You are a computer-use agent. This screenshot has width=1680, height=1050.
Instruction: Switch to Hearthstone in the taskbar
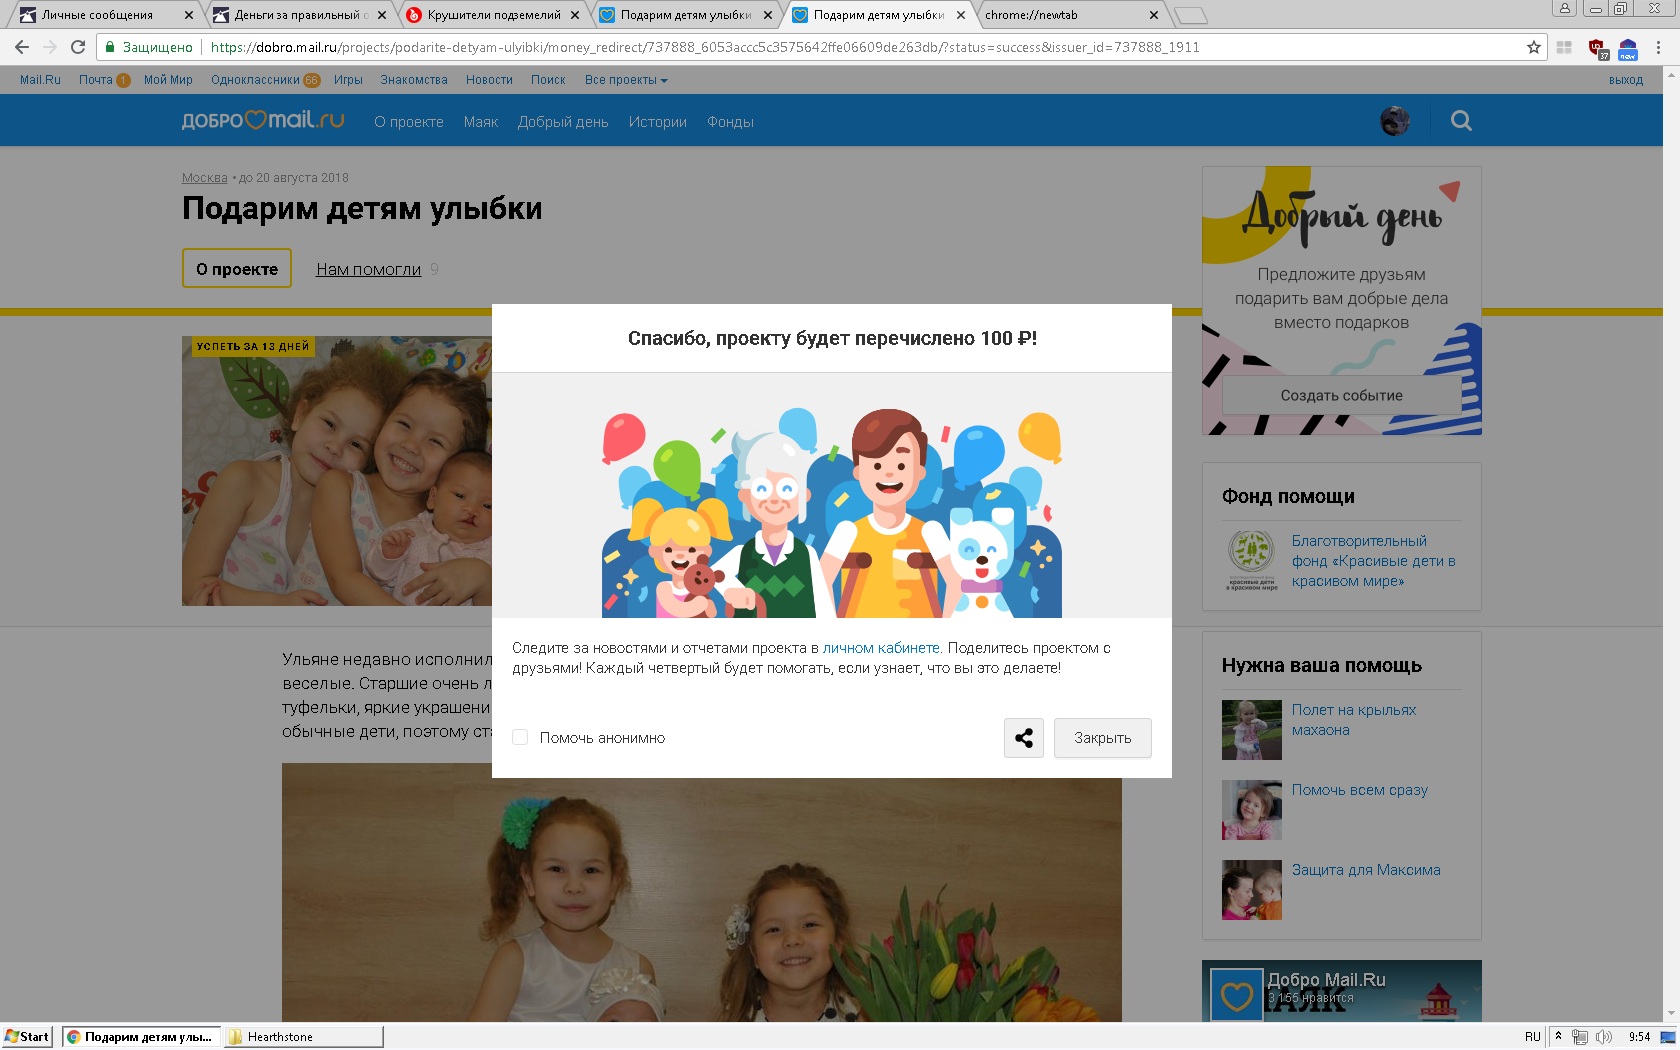tap(303, 1037)
